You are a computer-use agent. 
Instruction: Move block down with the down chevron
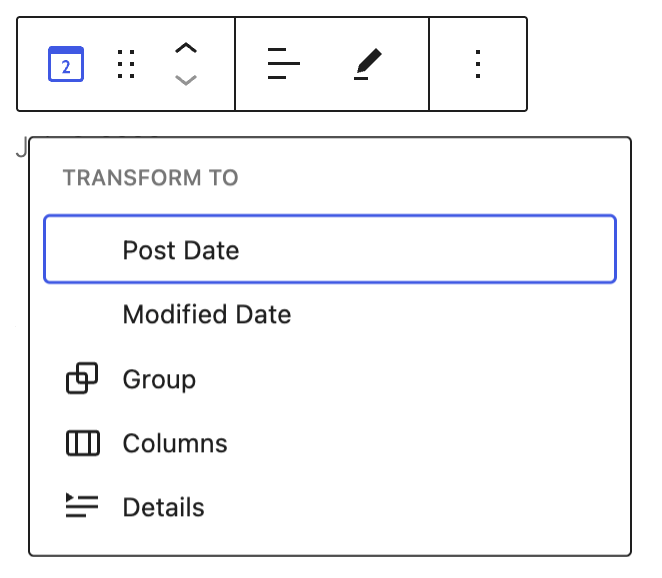pyautogui.click(x=186, y=80)
